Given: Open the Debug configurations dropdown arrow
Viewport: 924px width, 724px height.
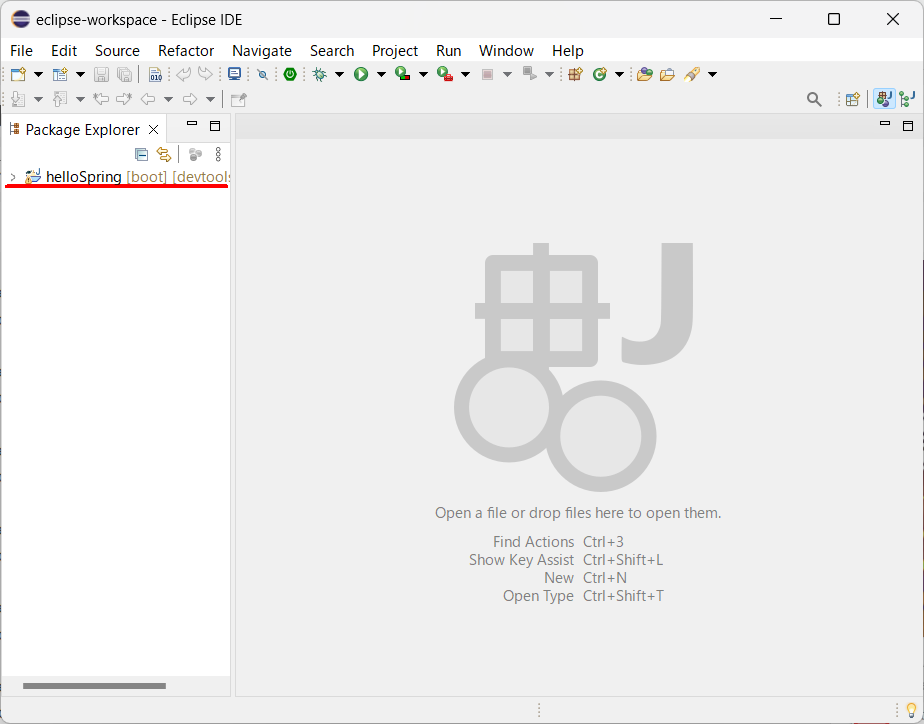Looking at the screenshot, I should (339, 74).
